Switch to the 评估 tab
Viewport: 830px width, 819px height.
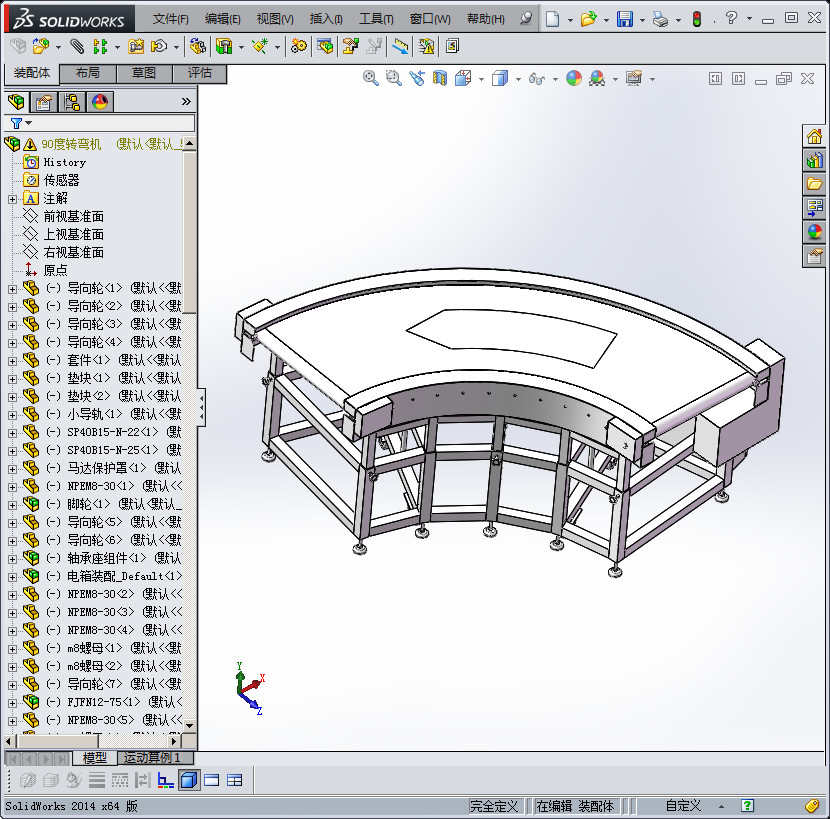[200, 74]
